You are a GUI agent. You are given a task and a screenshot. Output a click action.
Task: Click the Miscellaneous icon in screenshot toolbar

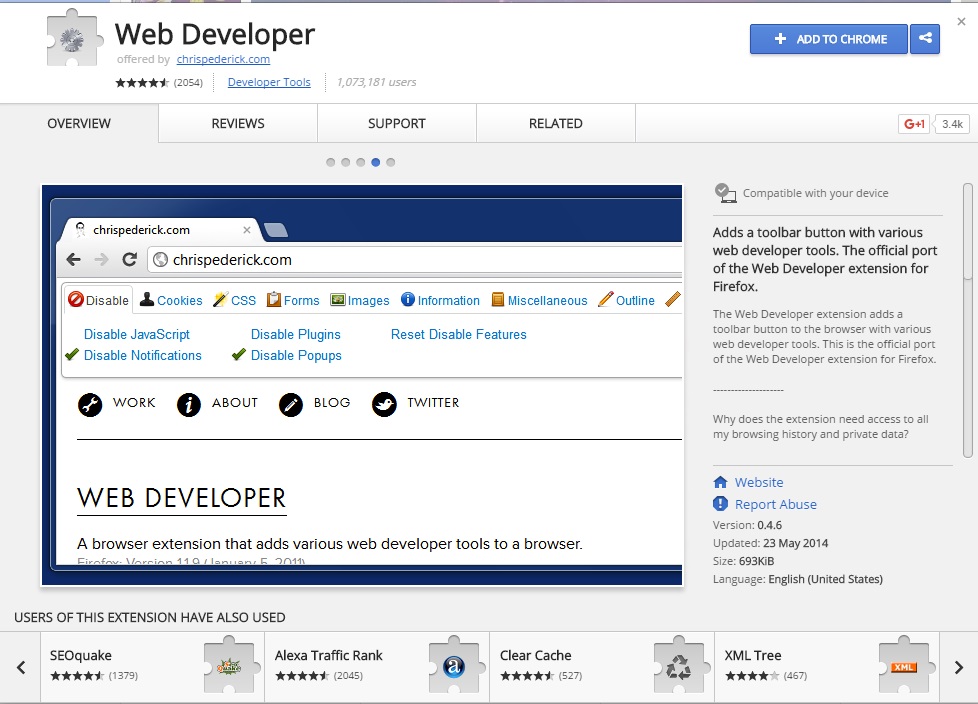coord(498,300)
